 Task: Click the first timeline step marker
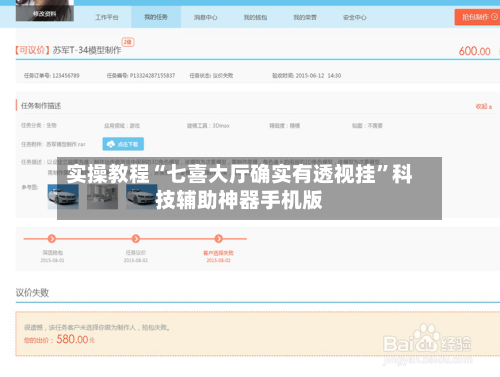pyautogui.click(x=52, y=239)
